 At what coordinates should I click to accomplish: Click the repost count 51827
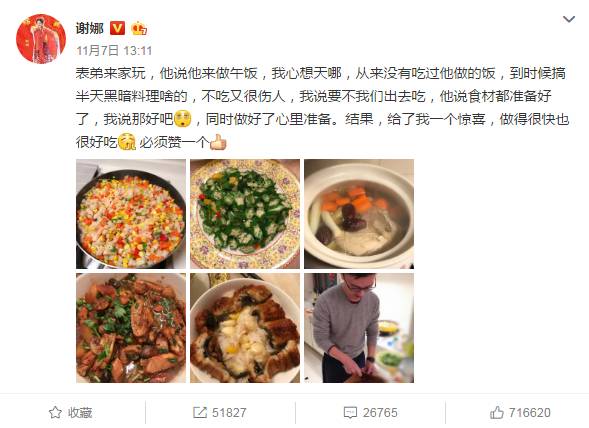(229, 413)
